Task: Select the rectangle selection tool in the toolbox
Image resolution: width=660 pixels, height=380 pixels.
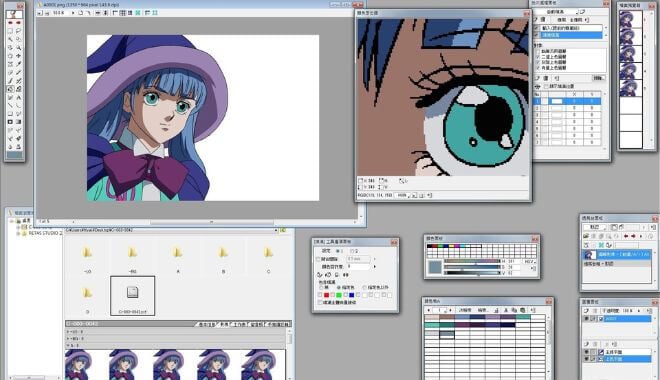Action: (x=10, y=31)
